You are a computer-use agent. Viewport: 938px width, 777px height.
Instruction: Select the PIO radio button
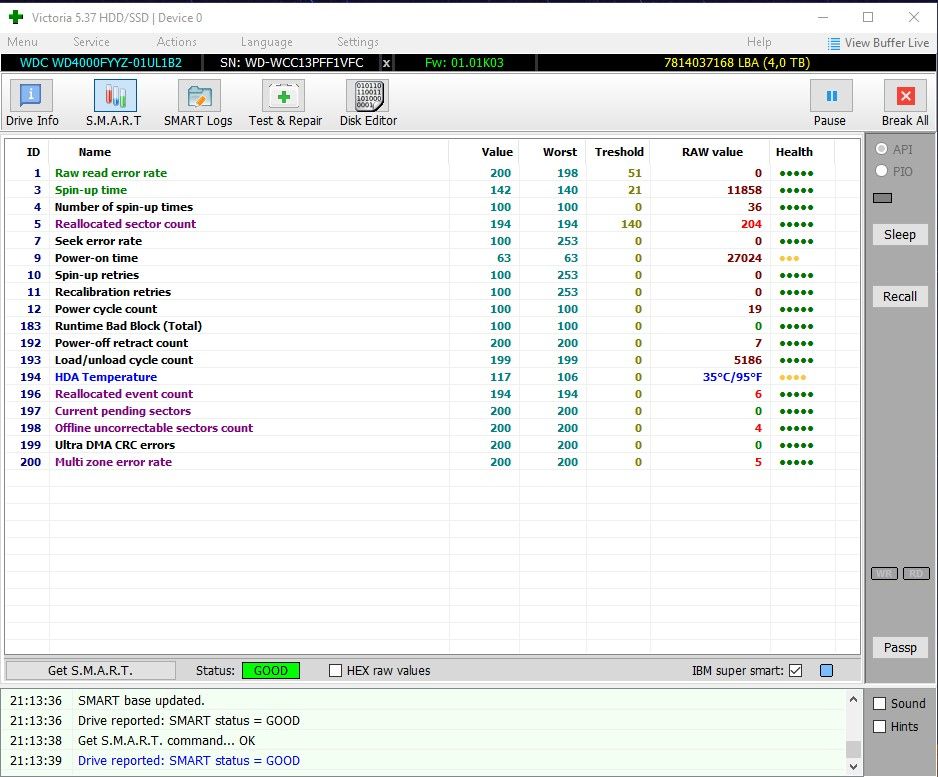point(881,171)
